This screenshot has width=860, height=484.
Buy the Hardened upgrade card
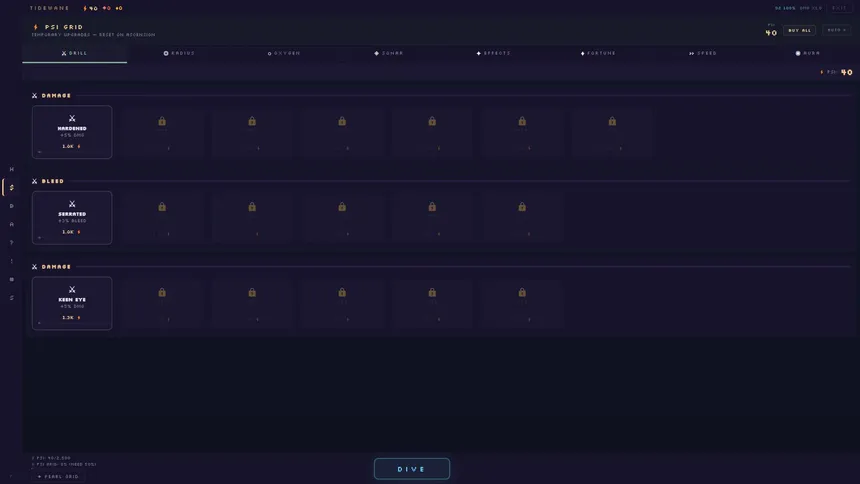click(72, 132)
